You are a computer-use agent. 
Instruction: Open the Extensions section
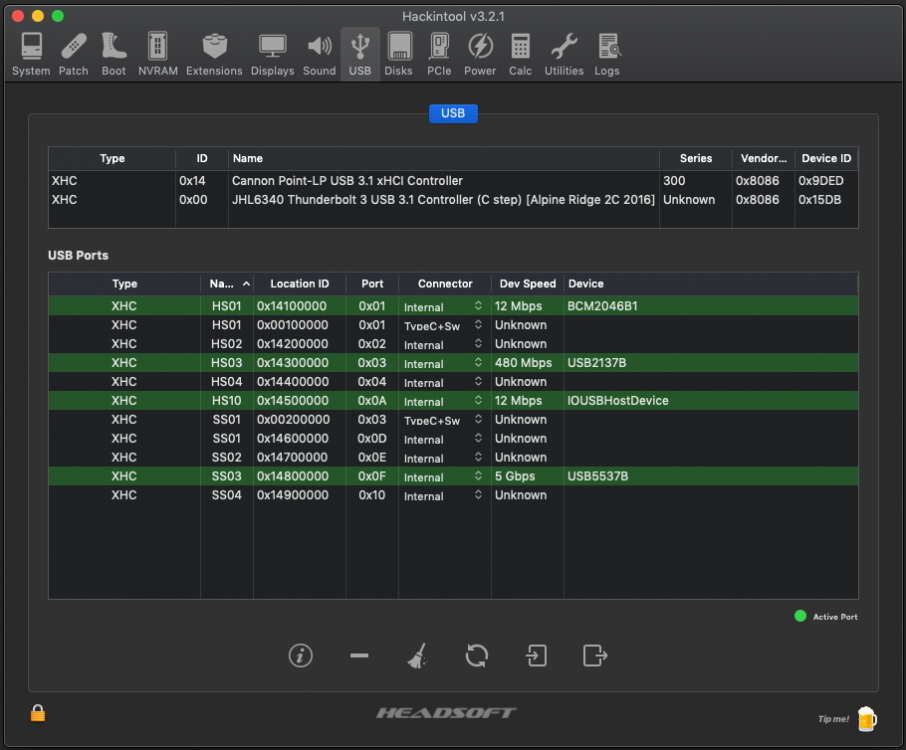pos(214,54)
